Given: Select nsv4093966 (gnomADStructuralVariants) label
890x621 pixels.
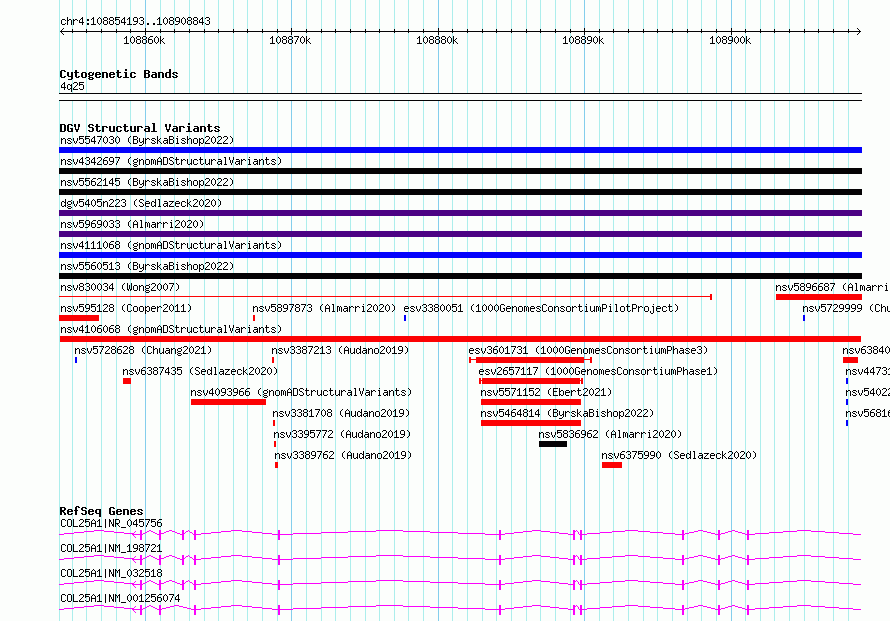Looking at the screenshot, I should coord(301,392).
